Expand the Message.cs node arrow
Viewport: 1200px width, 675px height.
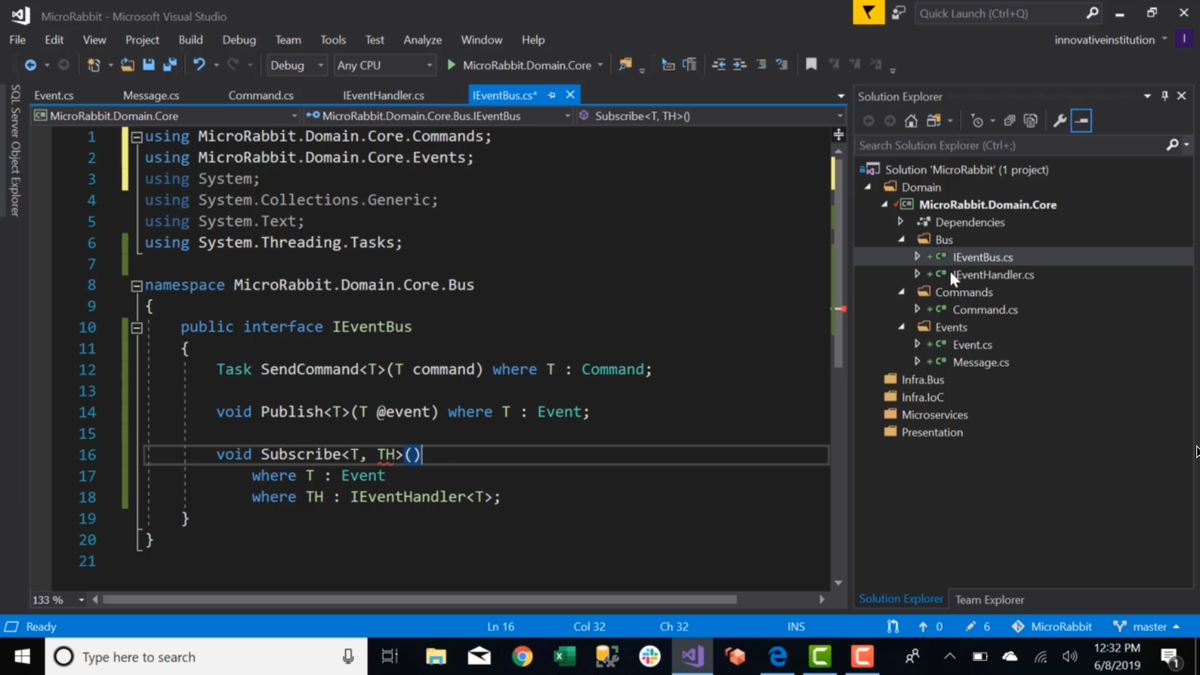917,362
